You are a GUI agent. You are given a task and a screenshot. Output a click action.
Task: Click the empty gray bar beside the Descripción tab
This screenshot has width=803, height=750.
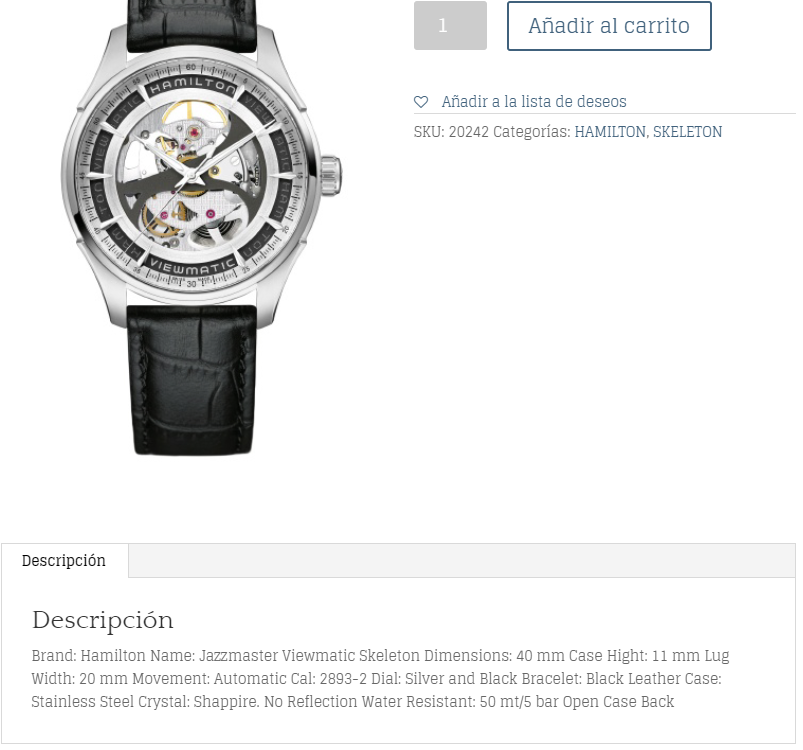[x=462, y=561]
